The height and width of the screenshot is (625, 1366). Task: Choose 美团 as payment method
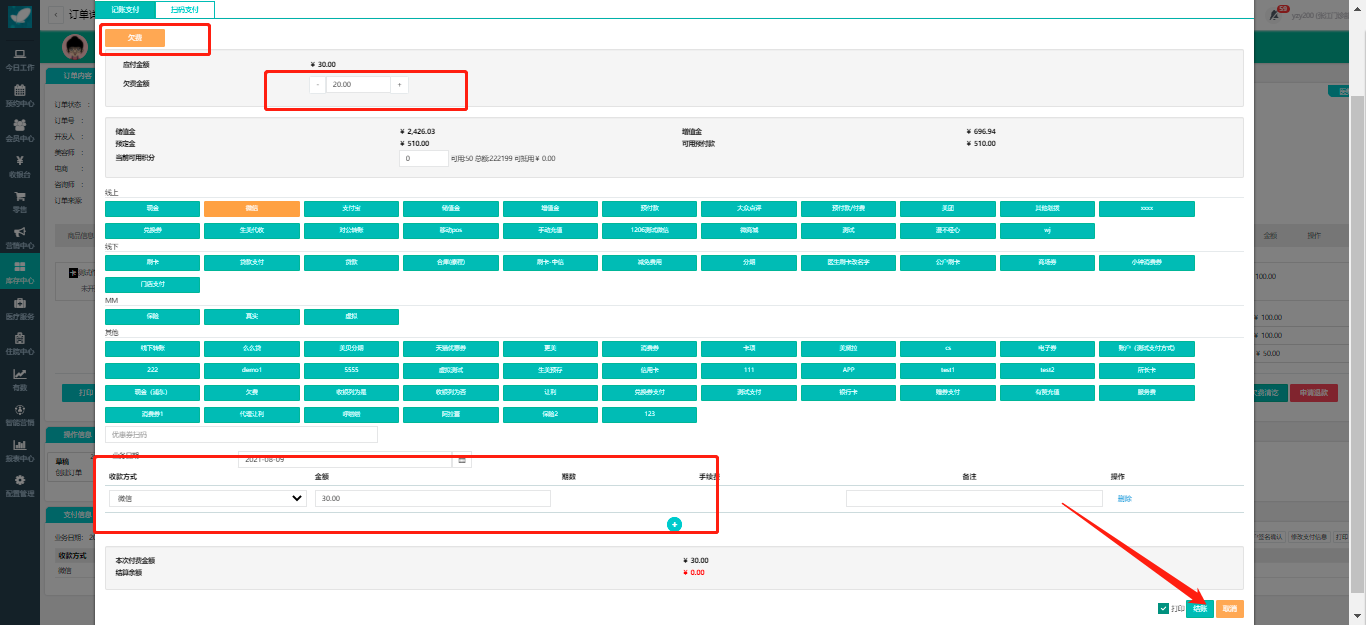(x=947, y=208)
